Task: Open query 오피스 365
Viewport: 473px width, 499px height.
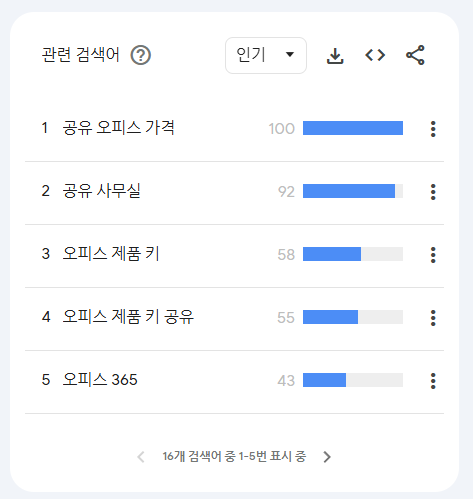Action: point(100,380)
